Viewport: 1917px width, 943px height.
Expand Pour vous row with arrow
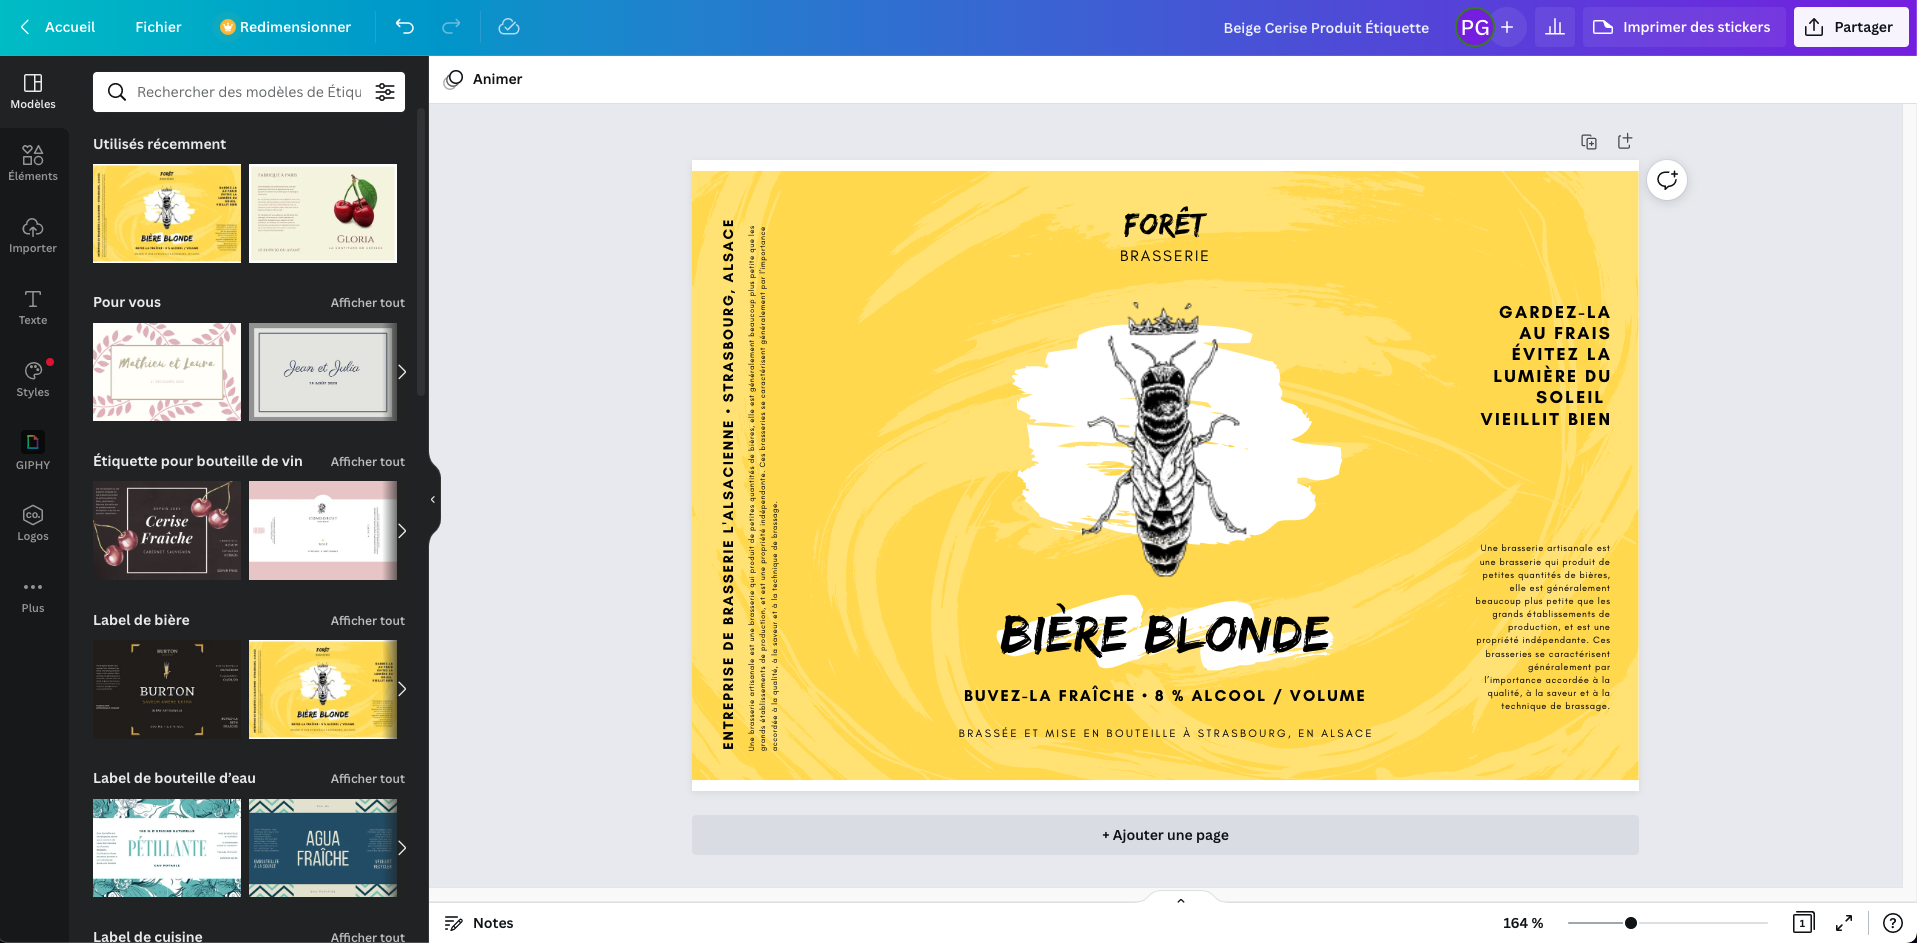(402, 372)
